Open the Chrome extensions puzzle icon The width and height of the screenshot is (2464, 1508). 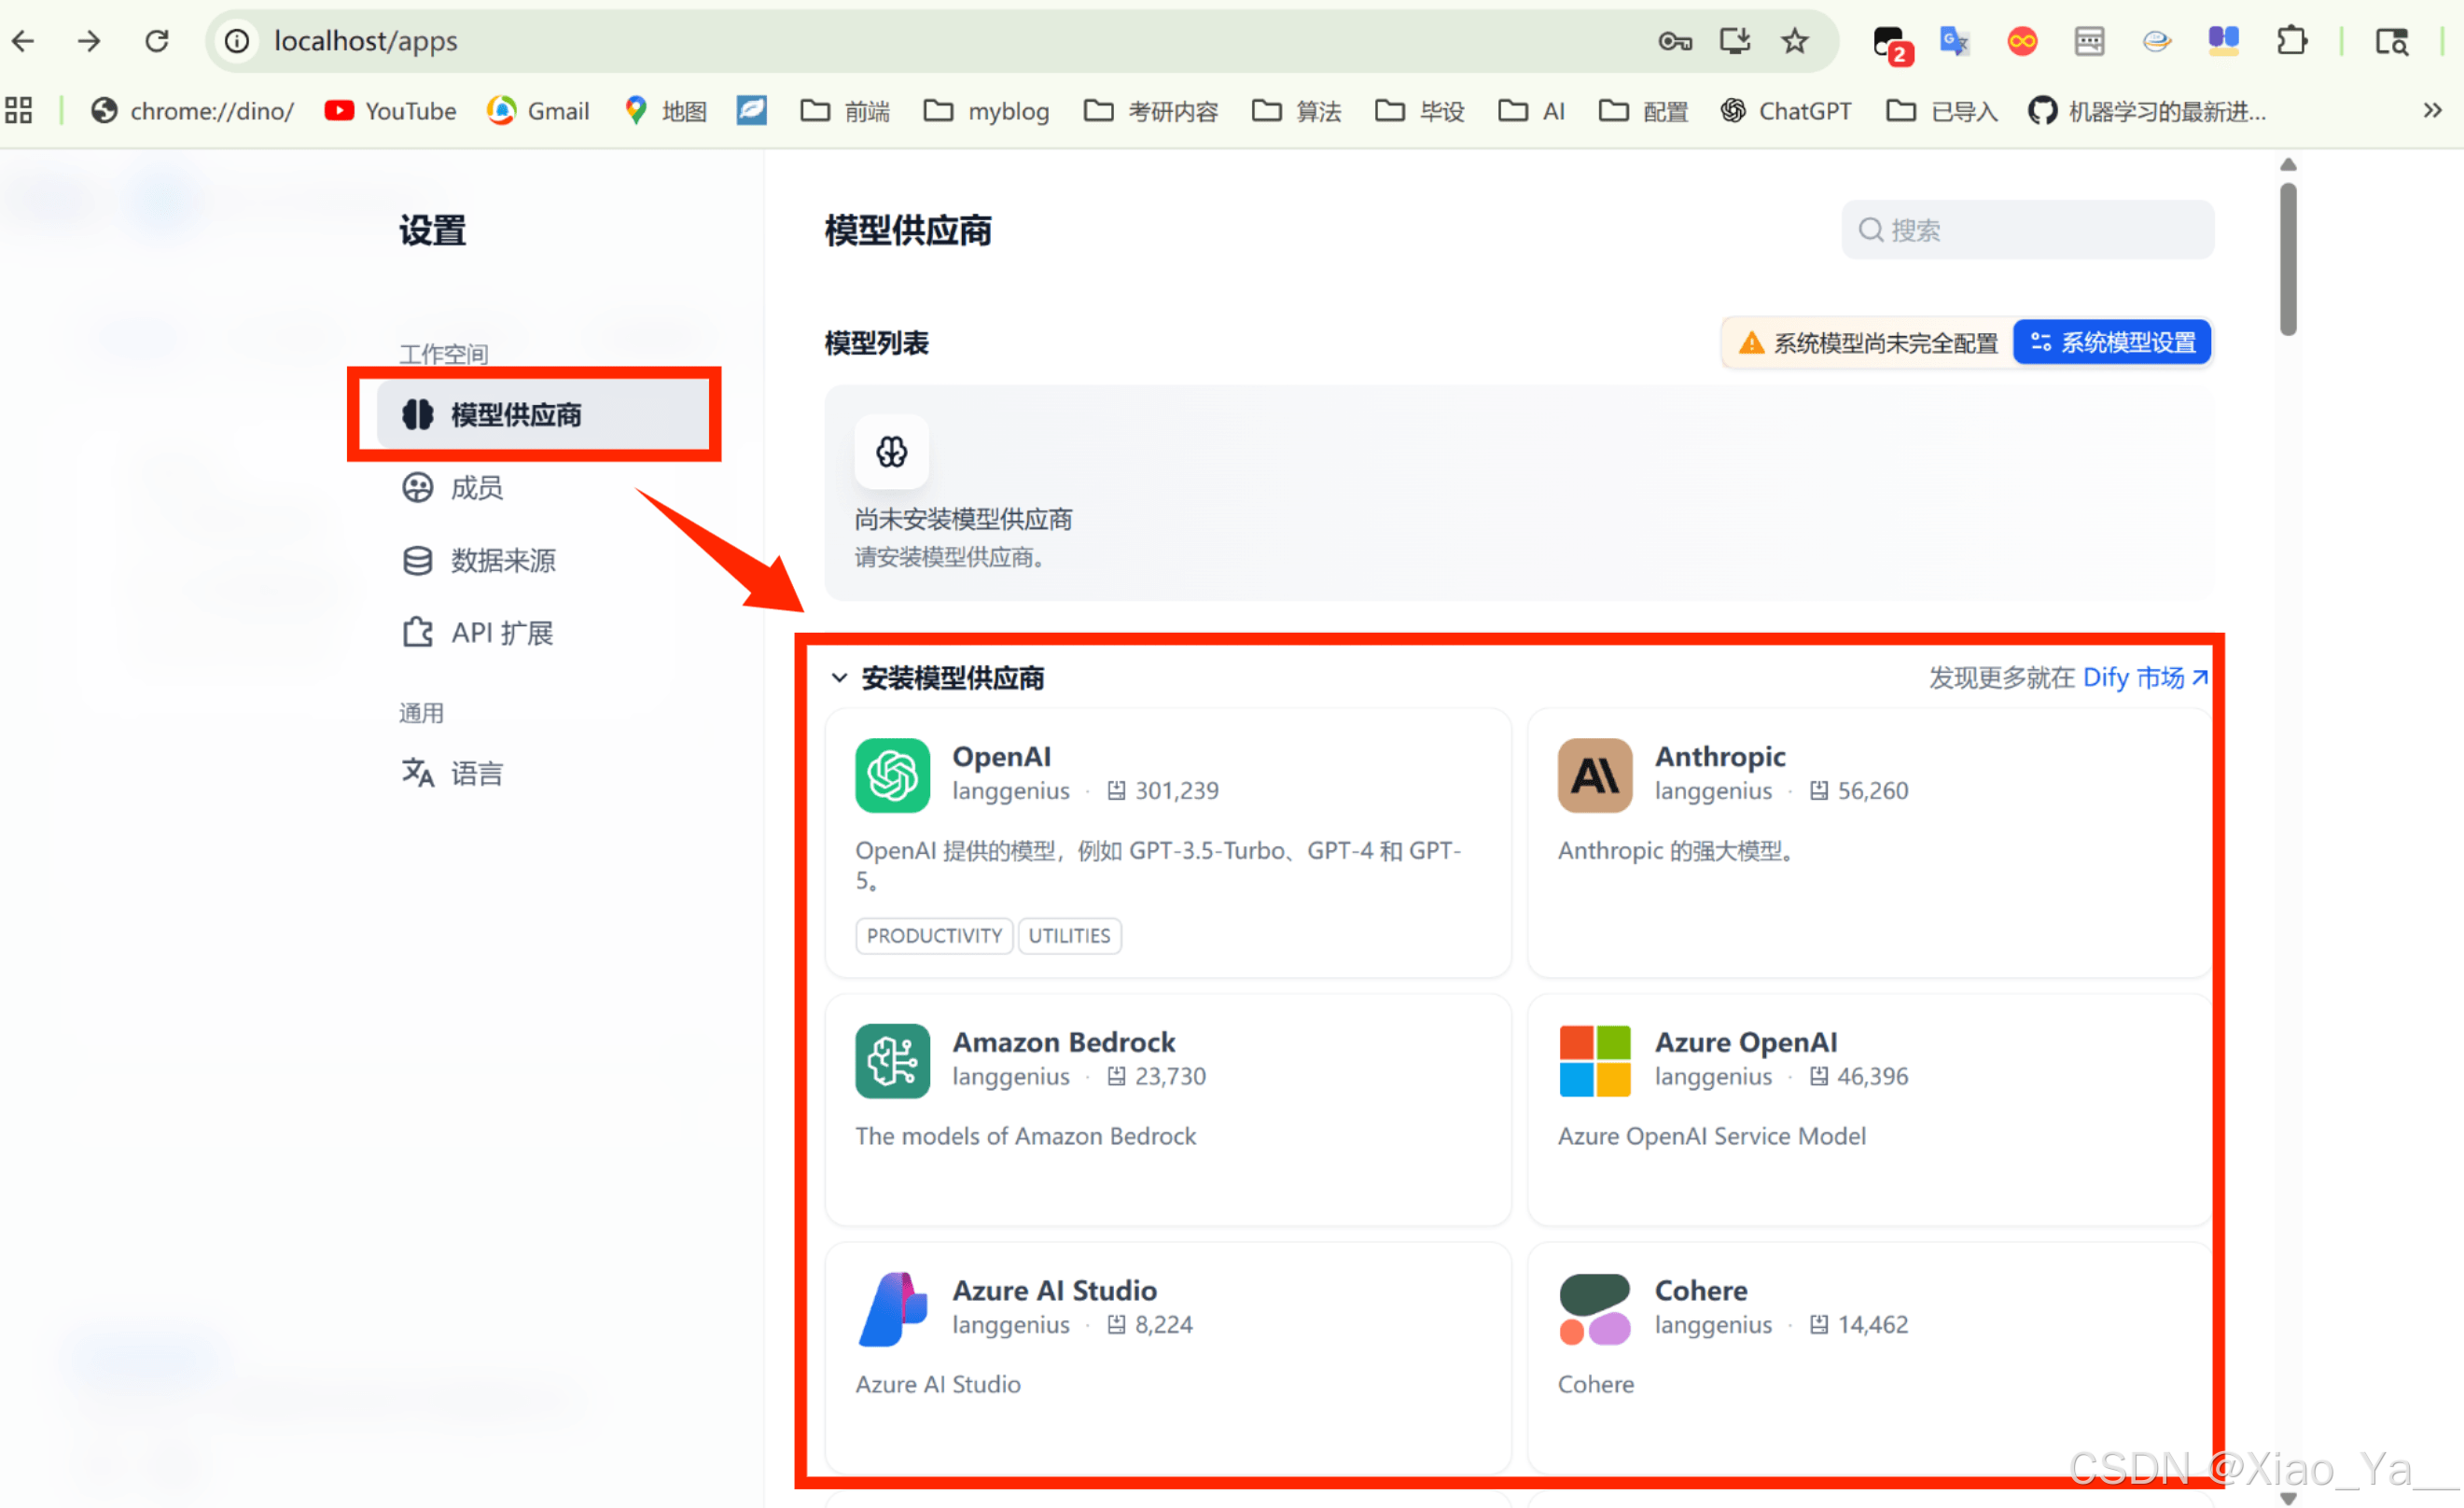click(x=2290, y=41)
